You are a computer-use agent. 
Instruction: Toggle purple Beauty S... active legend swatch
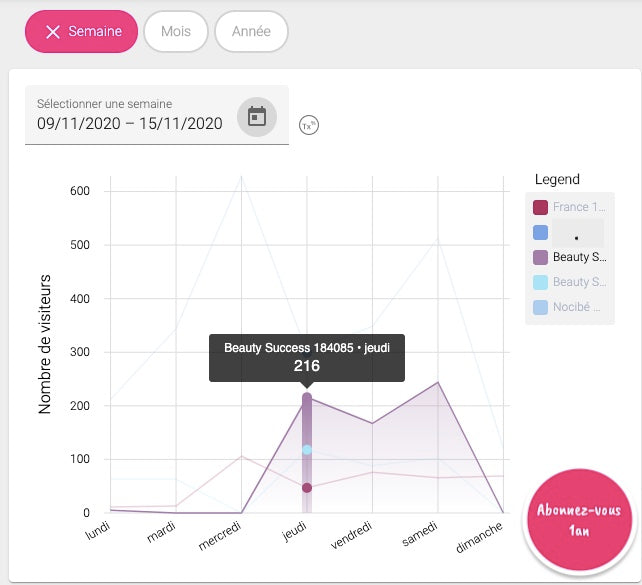coord(540,257)
